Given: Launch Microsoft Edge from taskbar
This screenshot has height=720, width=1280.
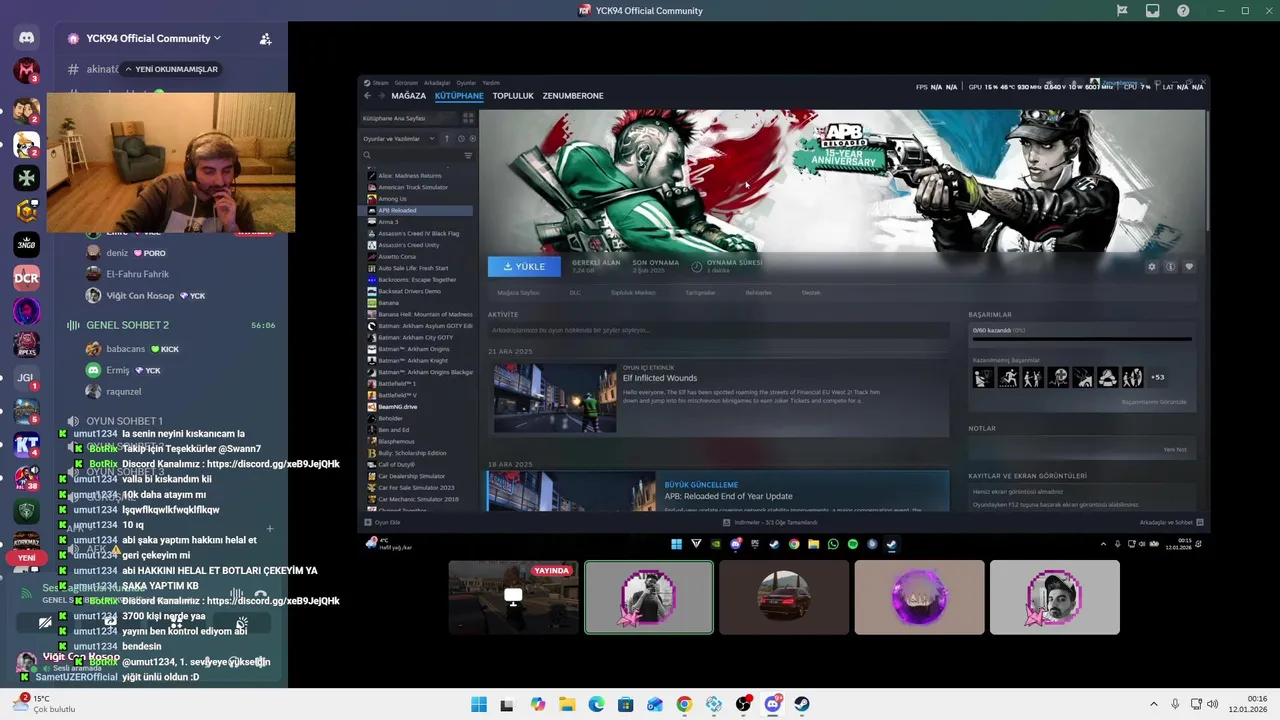Looking at the screenshot, I should pos(597,704).
